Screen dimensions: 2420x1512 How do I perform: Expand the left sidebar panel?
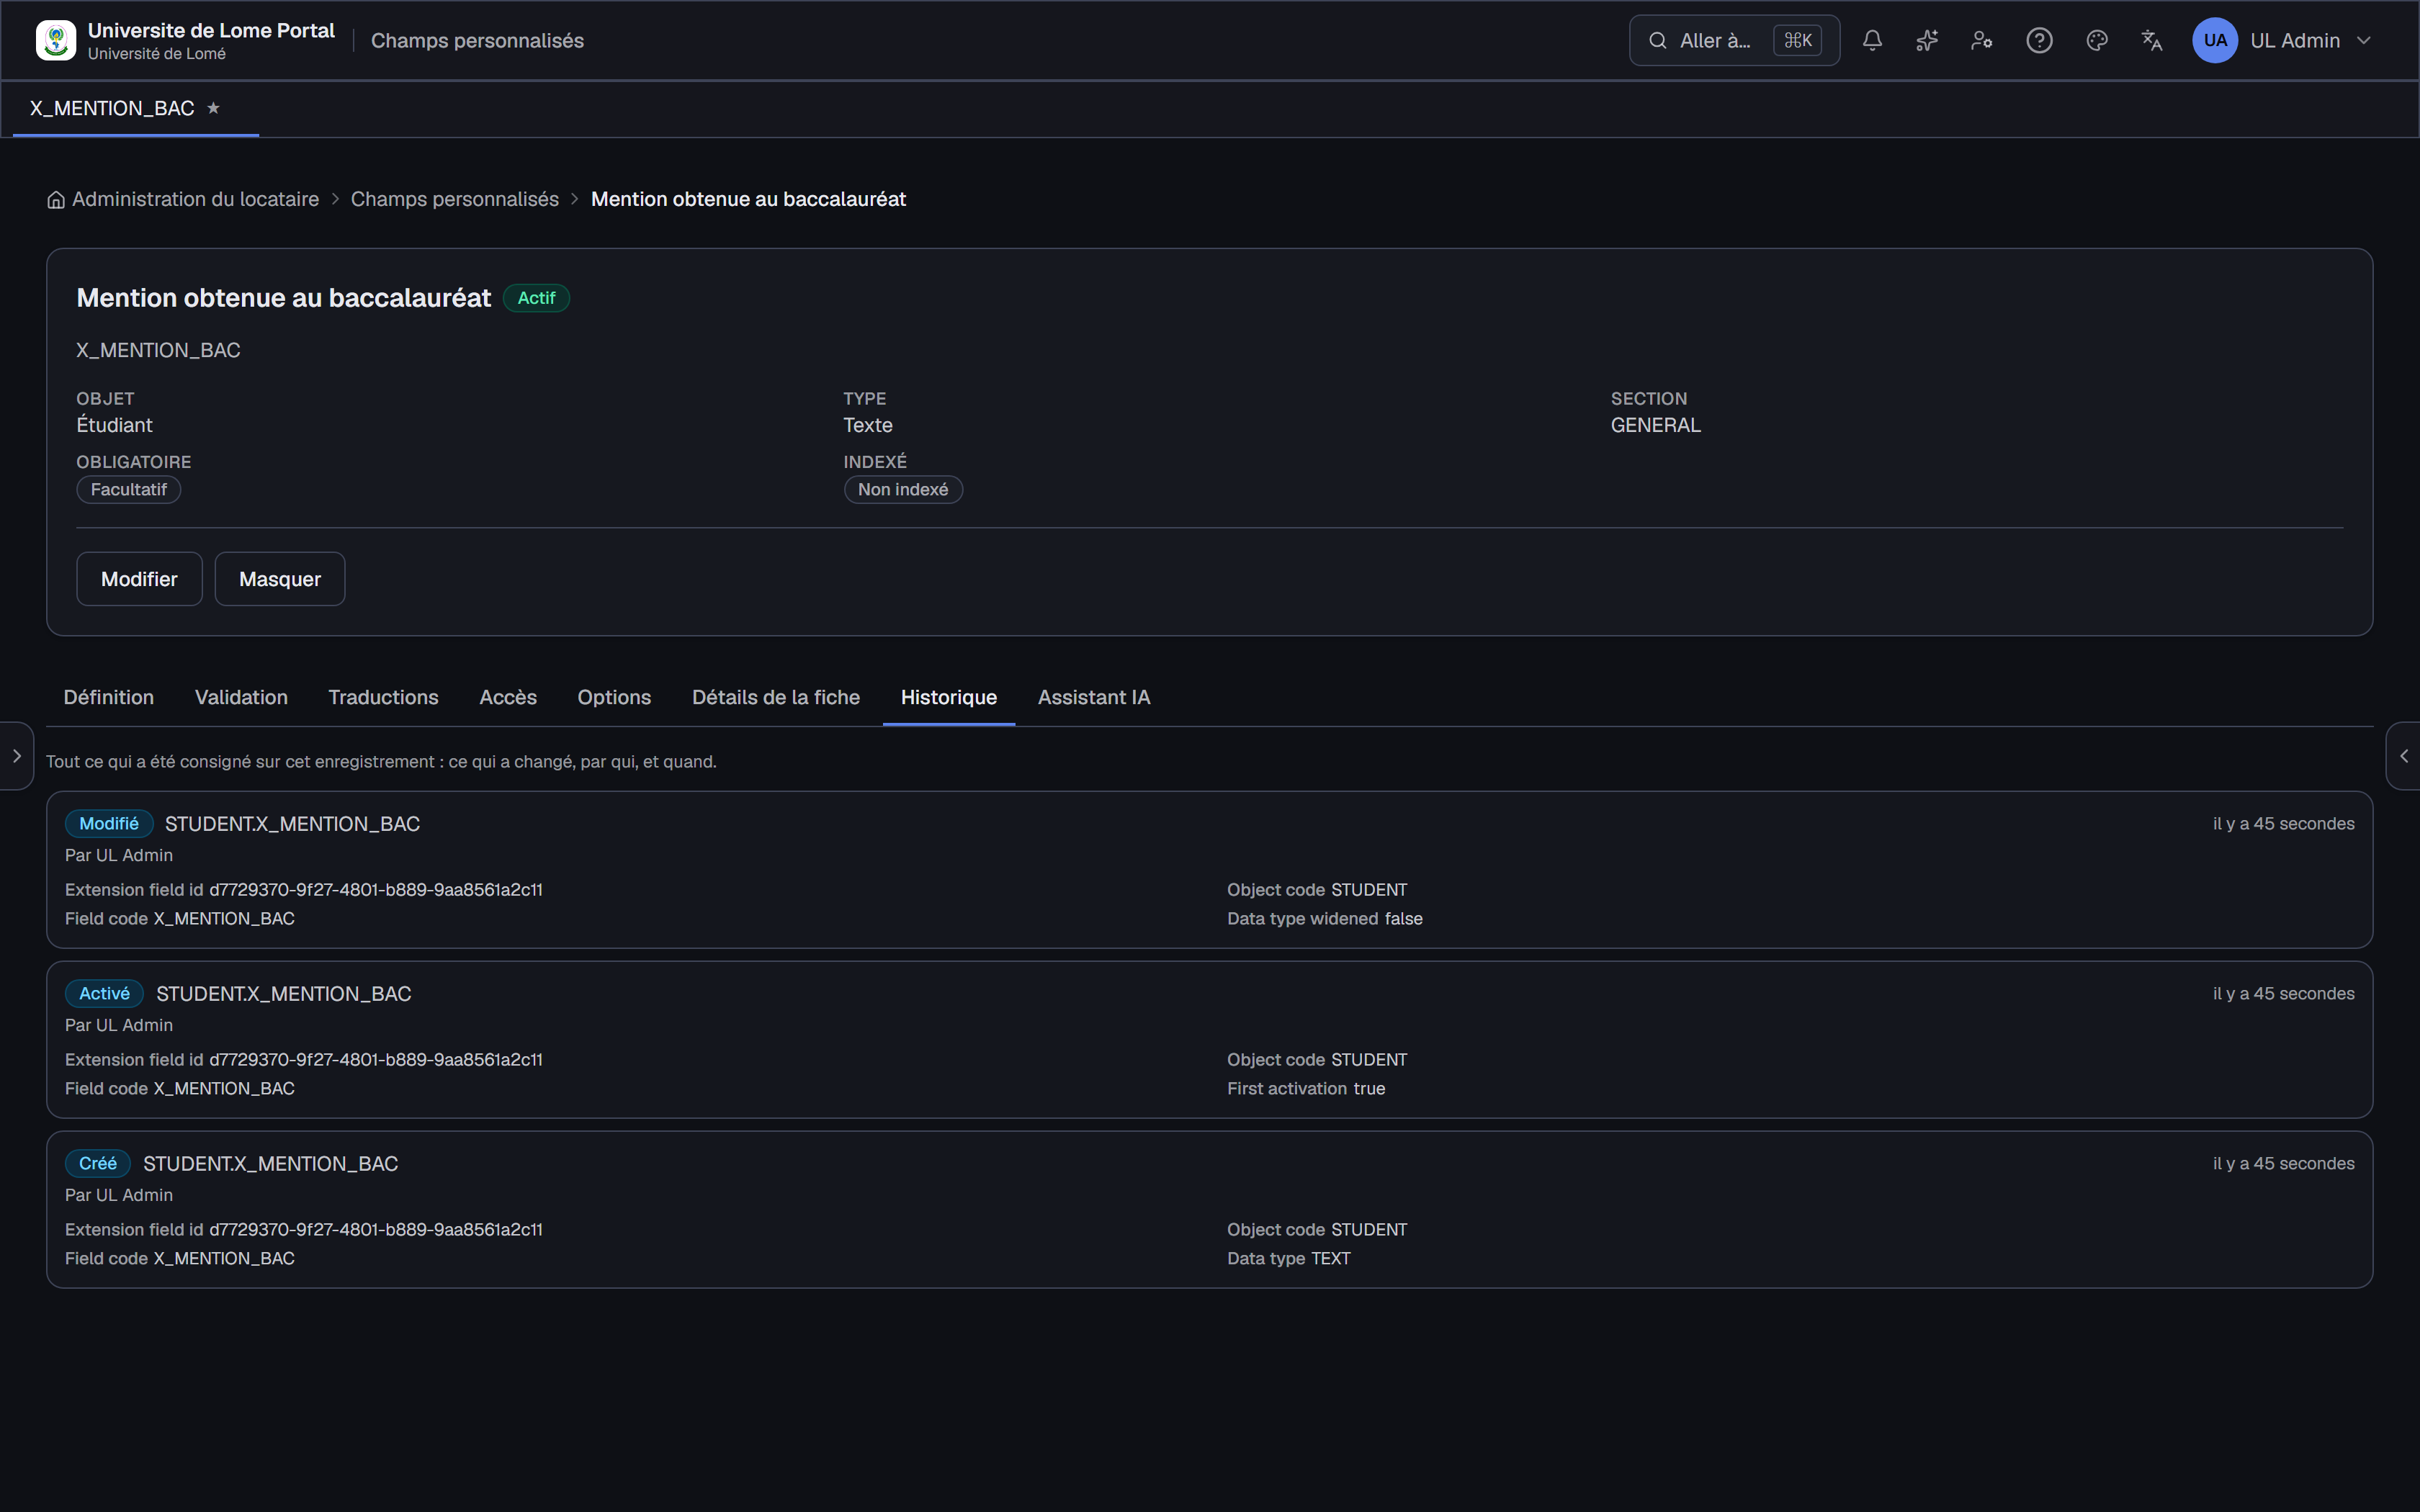coord(17,756)
